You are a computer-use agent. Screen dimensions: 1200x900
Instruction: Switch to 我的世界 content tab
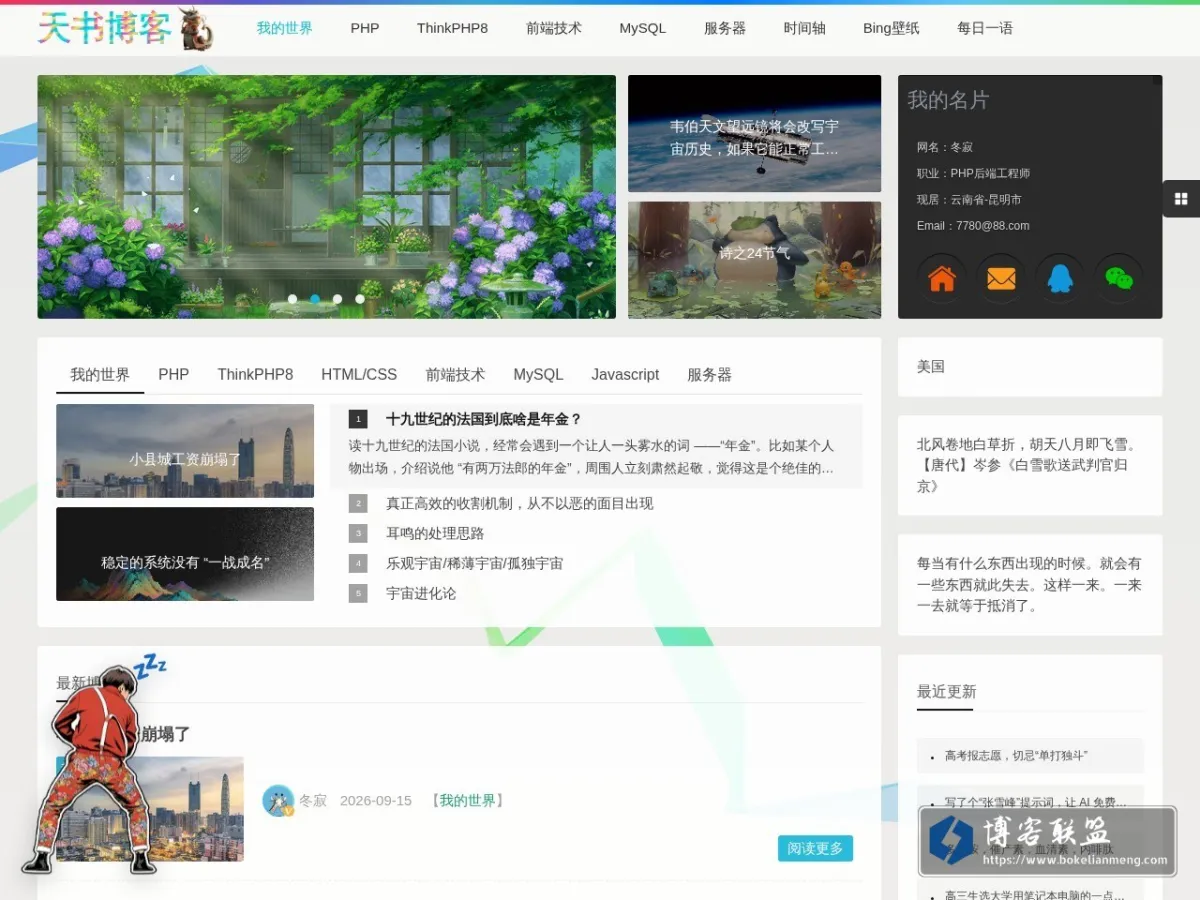click(x=100, y=375)
